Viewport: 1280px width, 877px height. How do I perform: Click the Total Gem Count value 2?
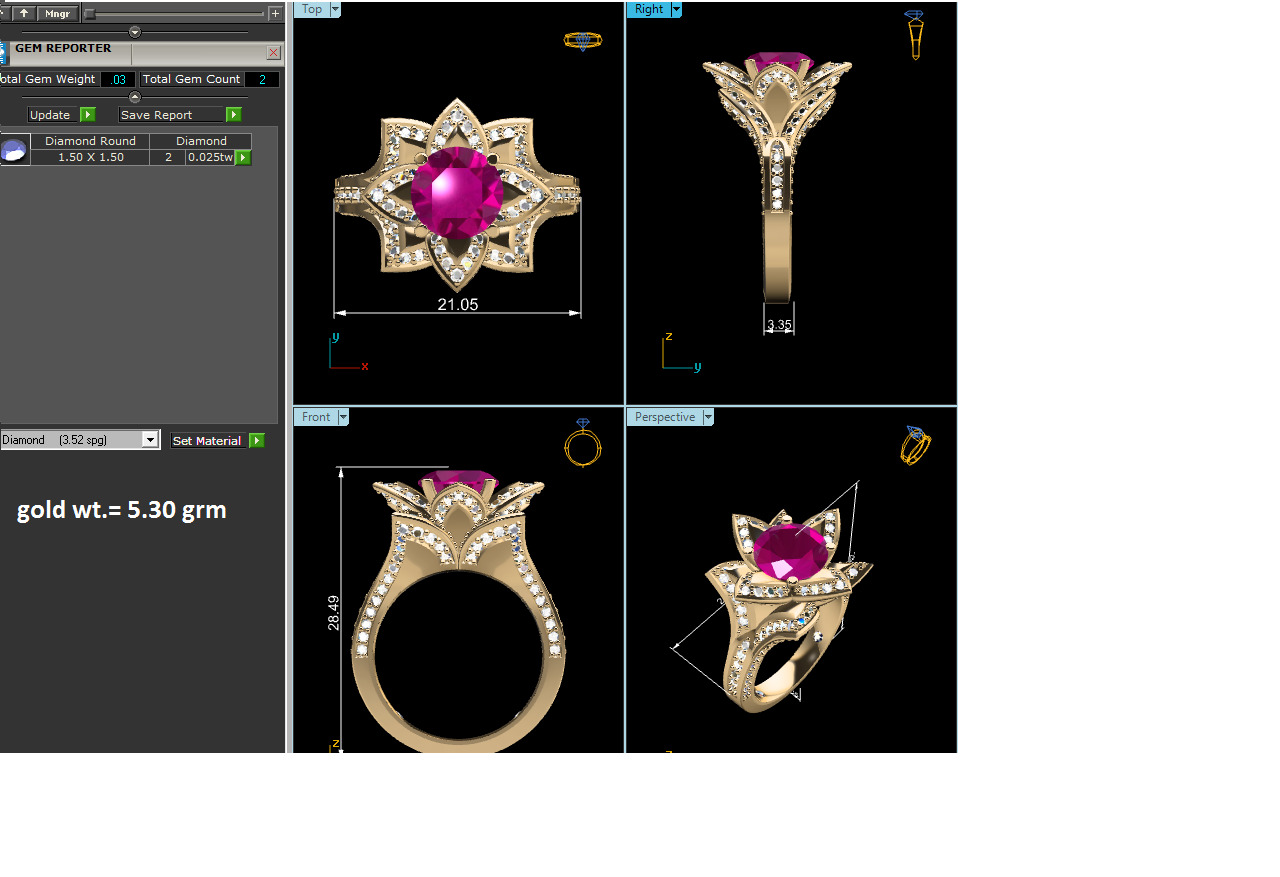tap(262, 79)
